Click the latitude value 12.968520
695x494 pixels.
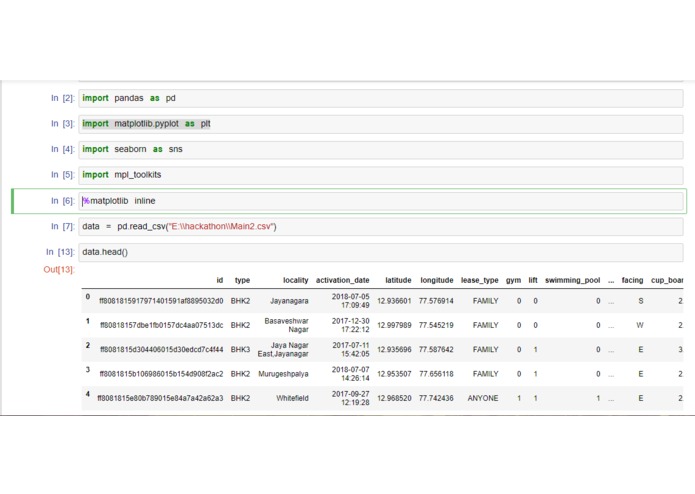(394, 399)
